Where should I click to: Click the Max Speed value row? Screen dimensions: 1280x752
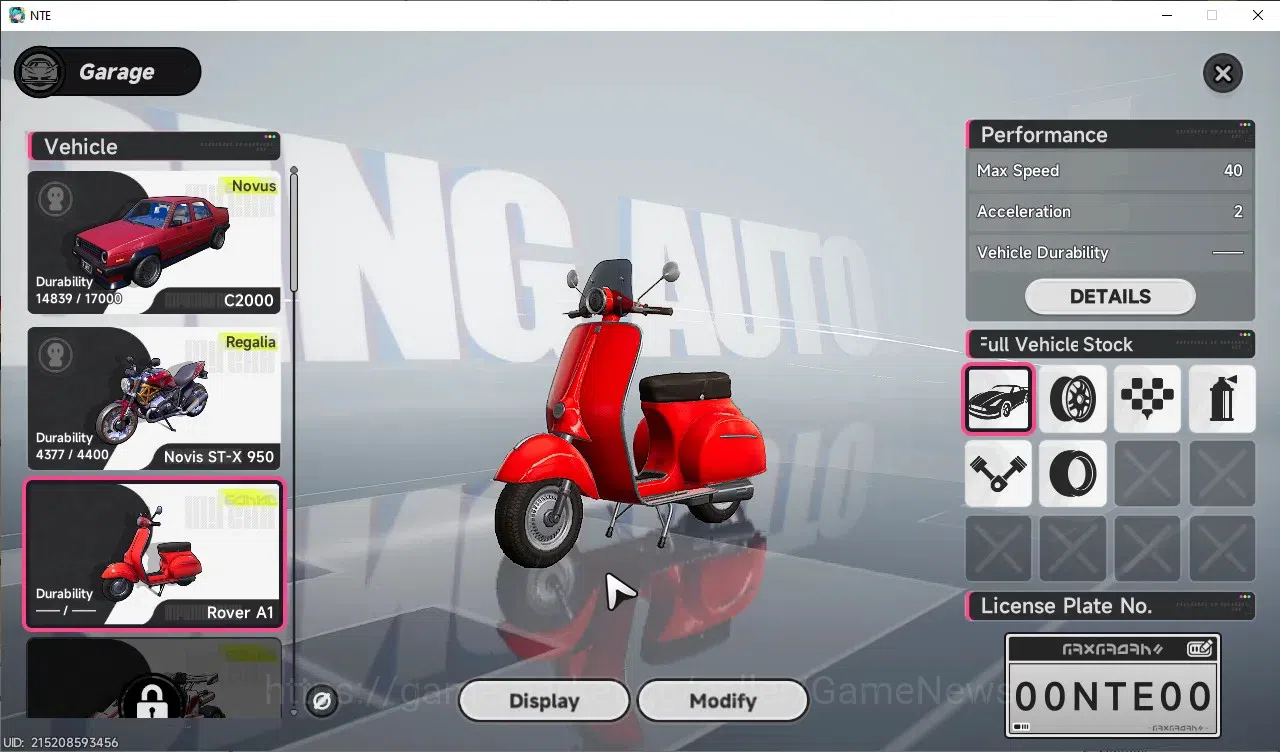pos(1110,171)
